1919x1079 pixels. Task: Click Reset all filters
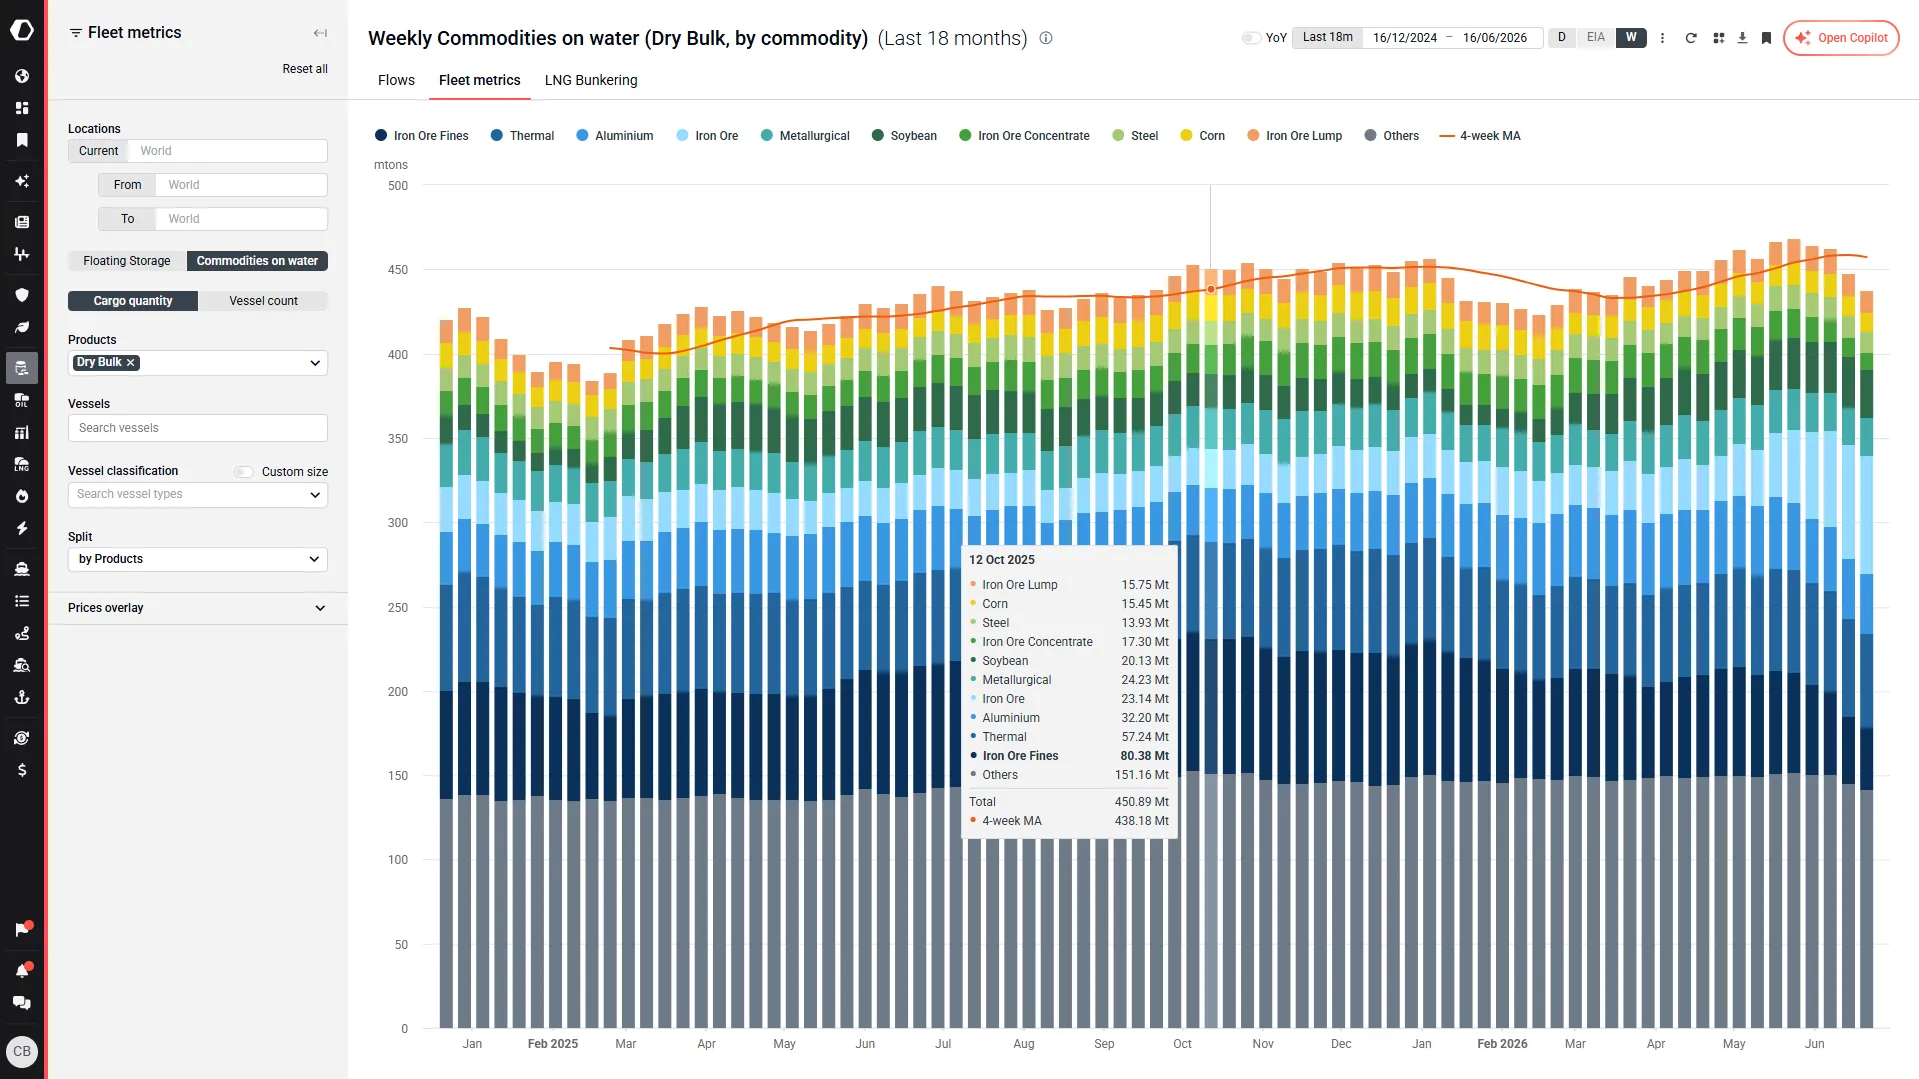tap(305, 69)
